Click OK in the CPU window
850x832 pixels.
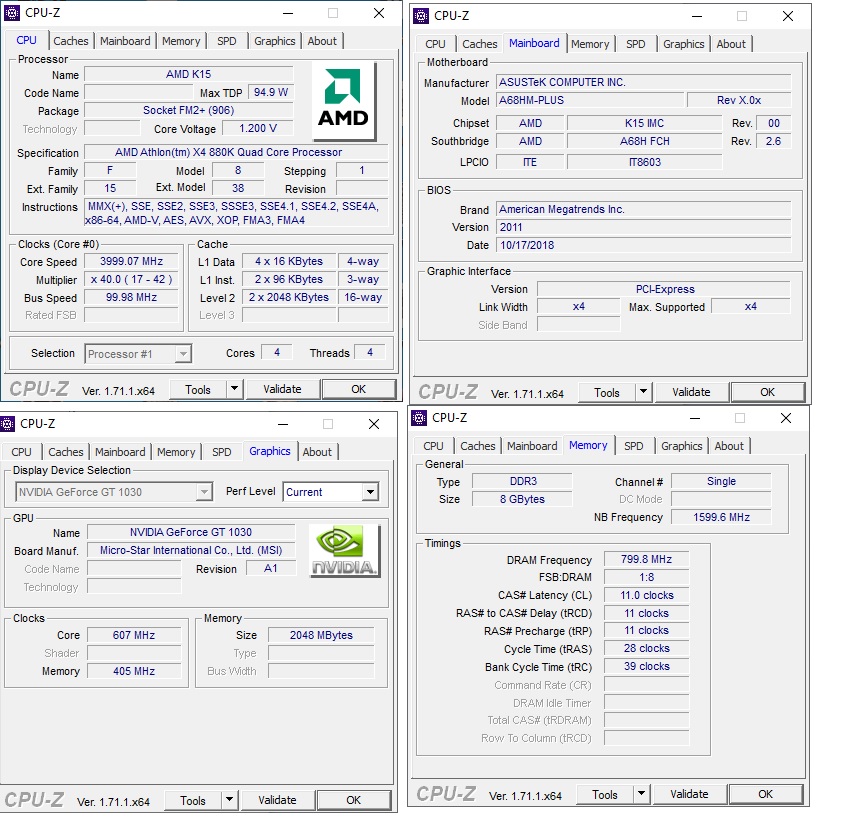(x=358, y=389)
